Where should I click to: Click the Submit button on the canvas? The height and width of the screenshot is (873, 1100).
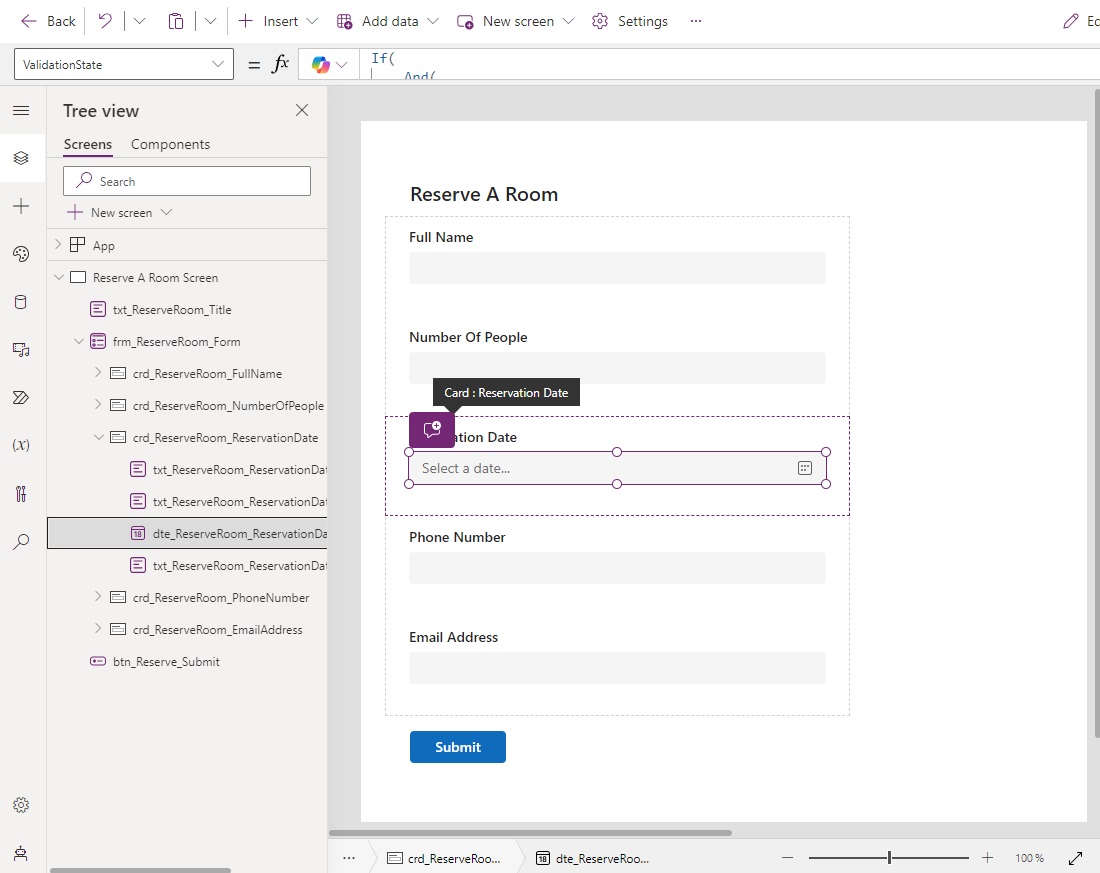click(457, 746)
